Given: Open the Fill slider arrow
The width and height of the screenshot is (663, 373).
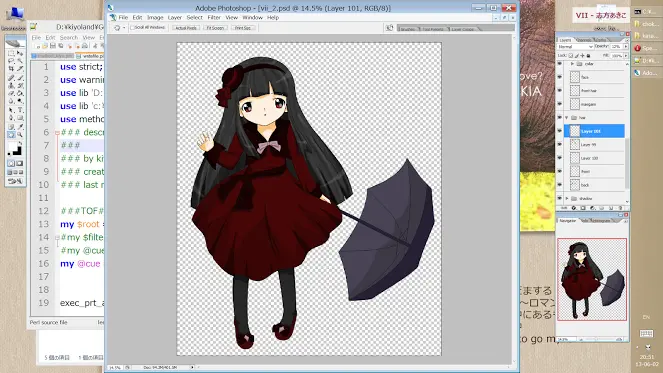Looking at the screenshot, I should click(626, 55).
